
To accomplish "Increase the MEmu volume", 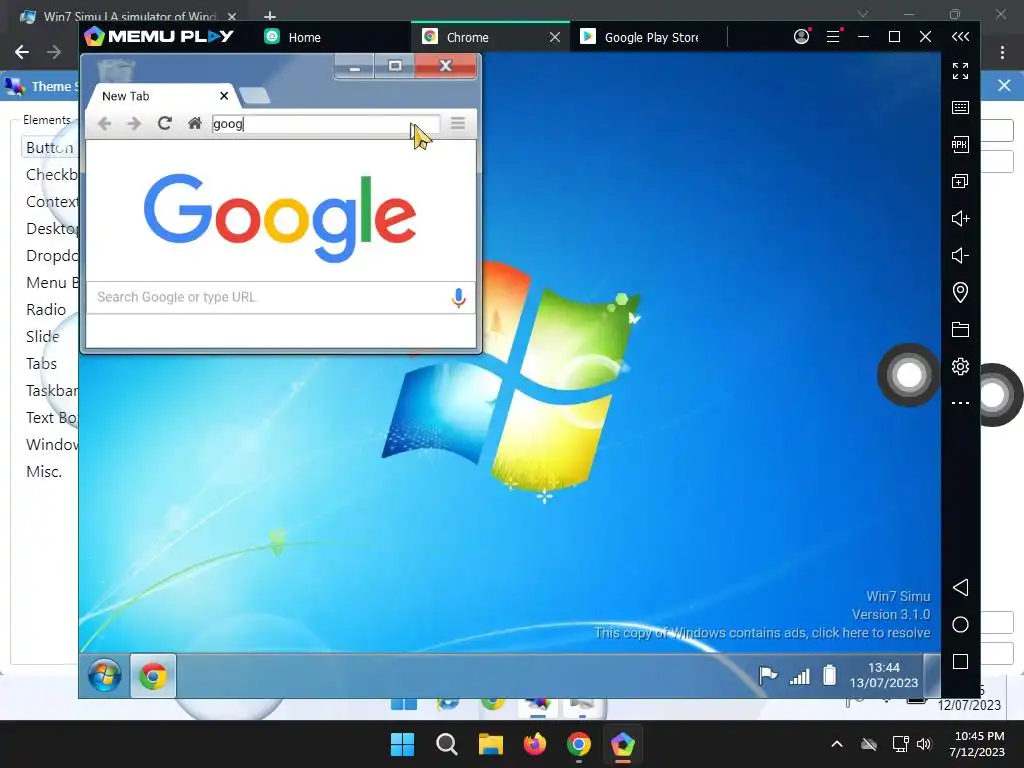I will coord(960,218).
